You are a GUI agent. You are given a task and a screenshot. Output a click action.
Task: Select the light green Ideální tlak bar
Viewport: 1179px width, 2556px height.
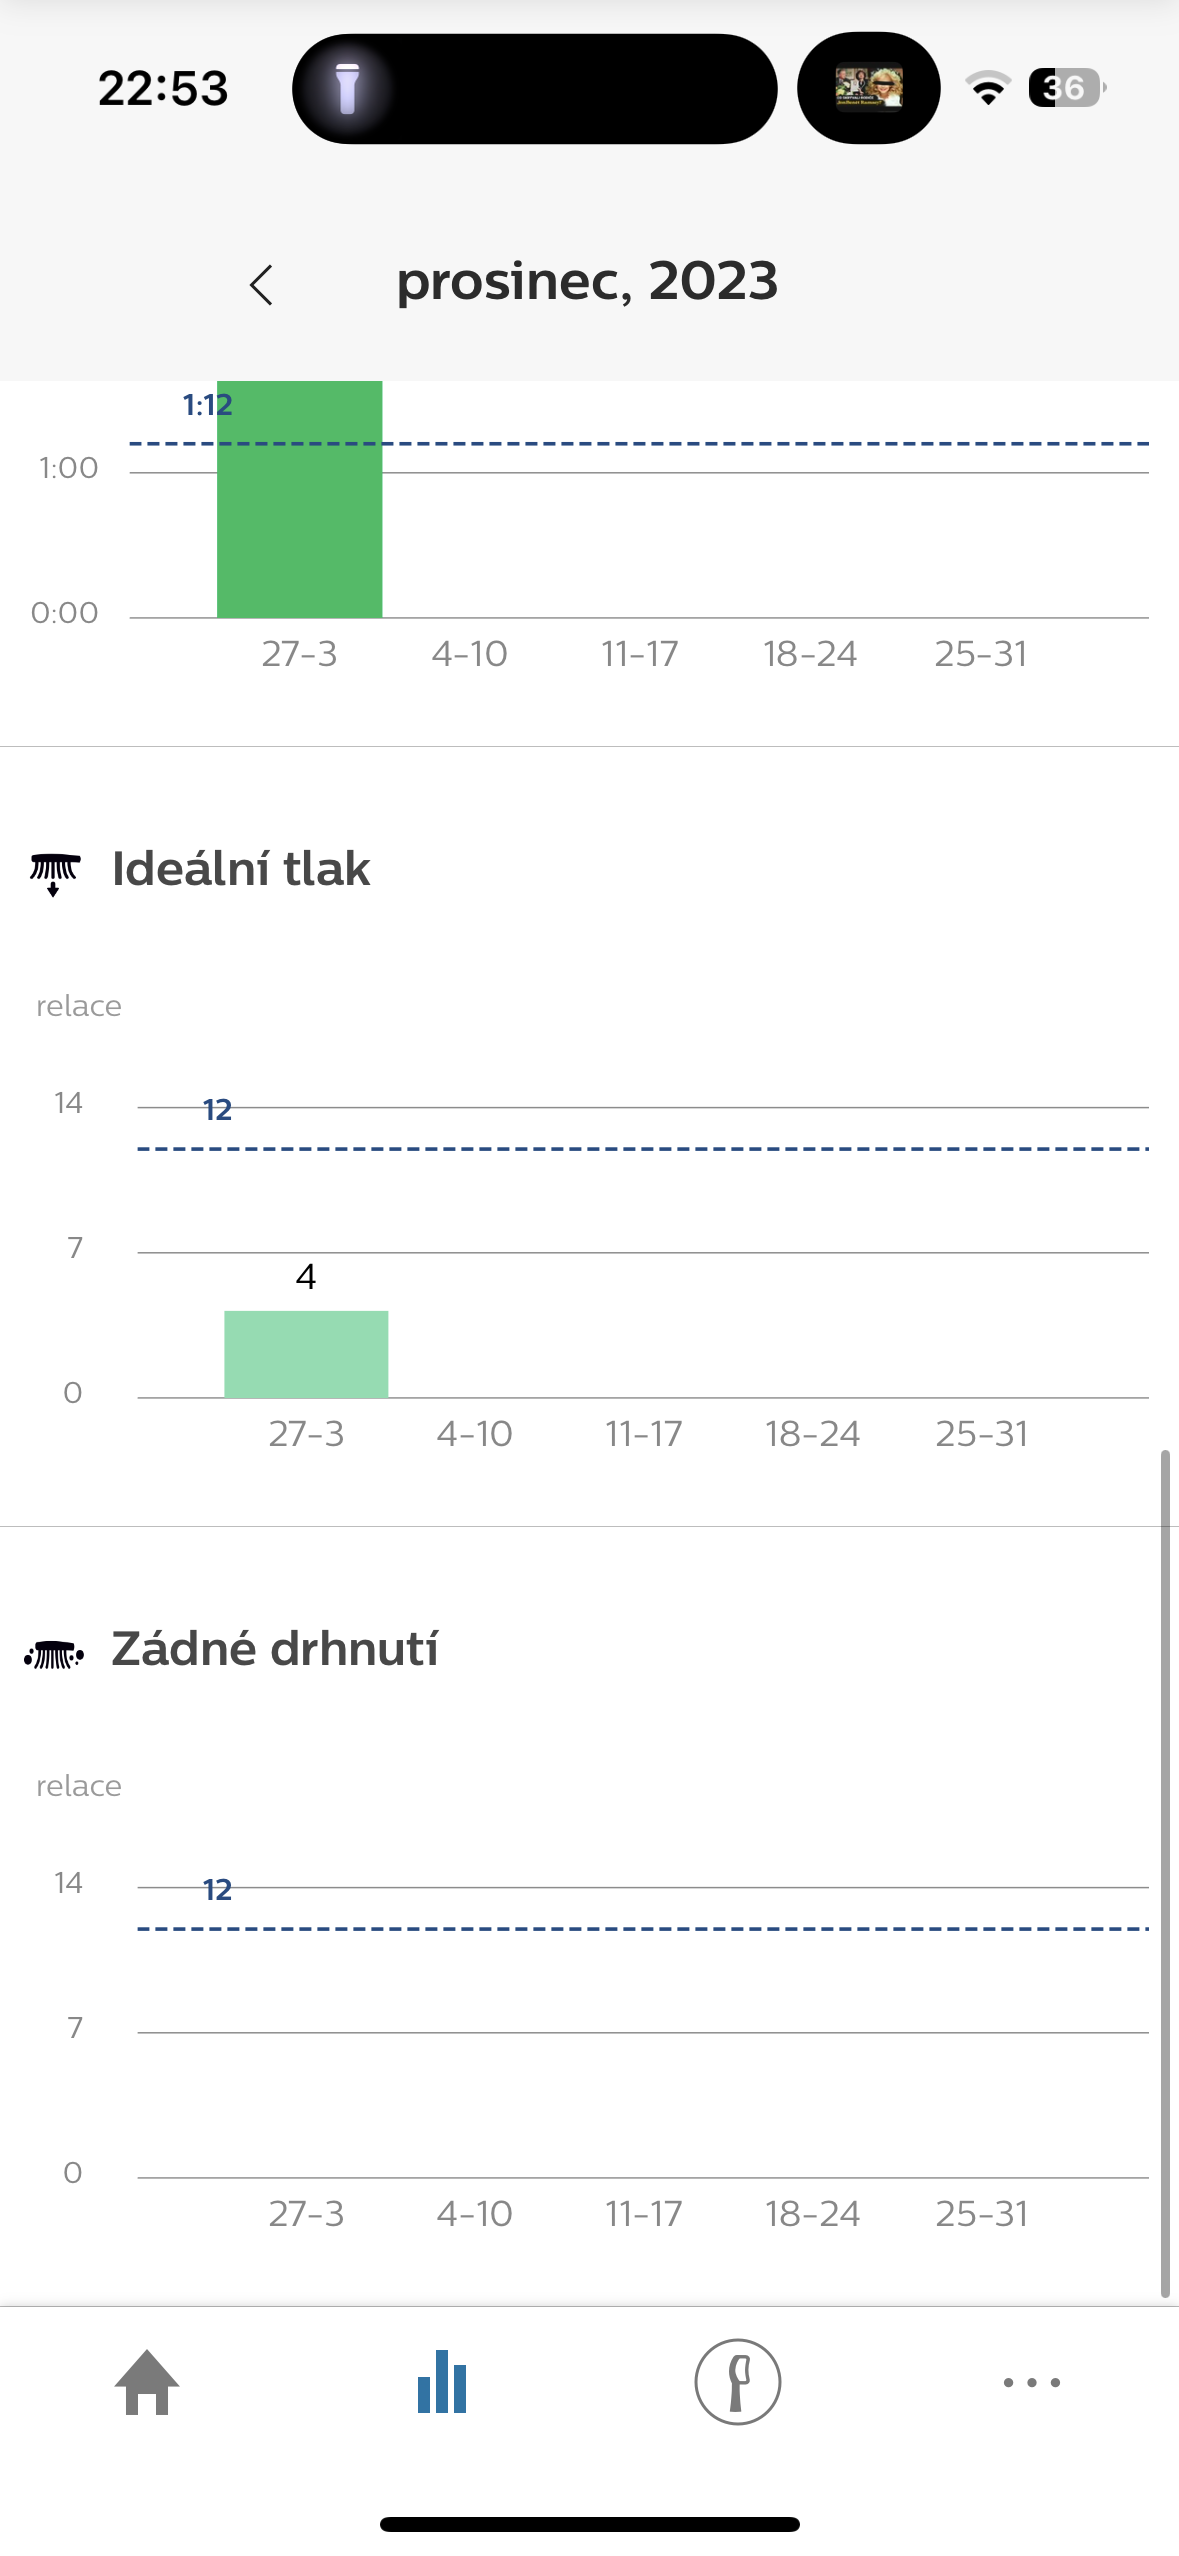point(306,1354)
